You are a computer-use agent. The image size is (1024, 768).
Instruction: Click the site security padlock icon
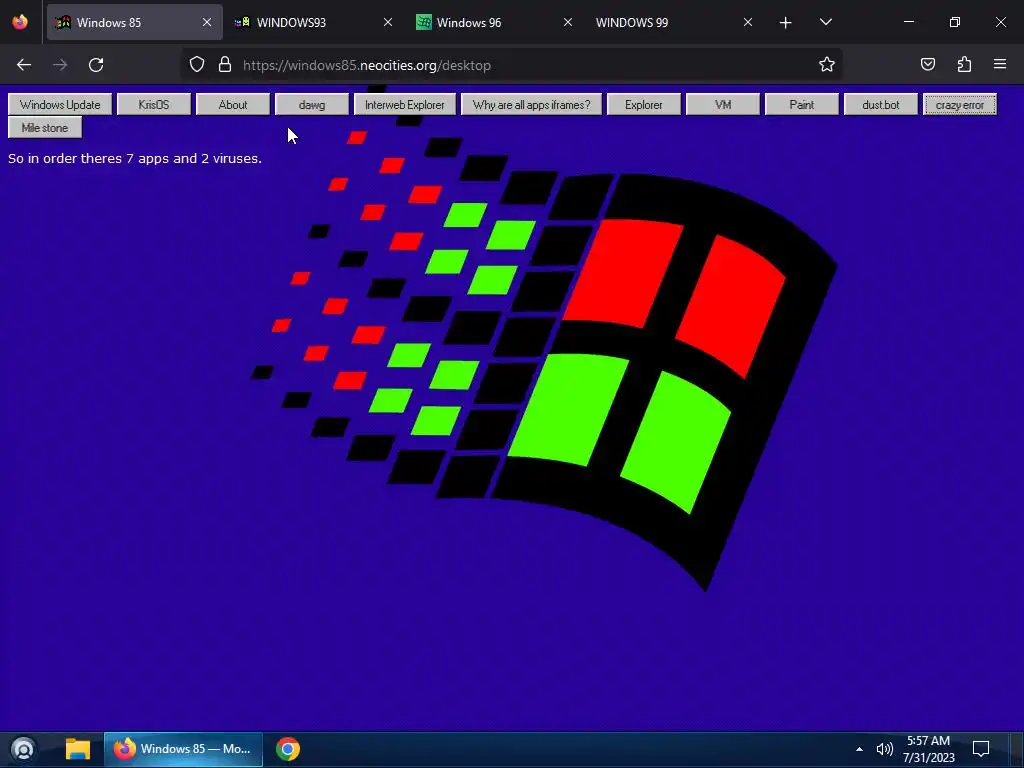click(225, 65)
